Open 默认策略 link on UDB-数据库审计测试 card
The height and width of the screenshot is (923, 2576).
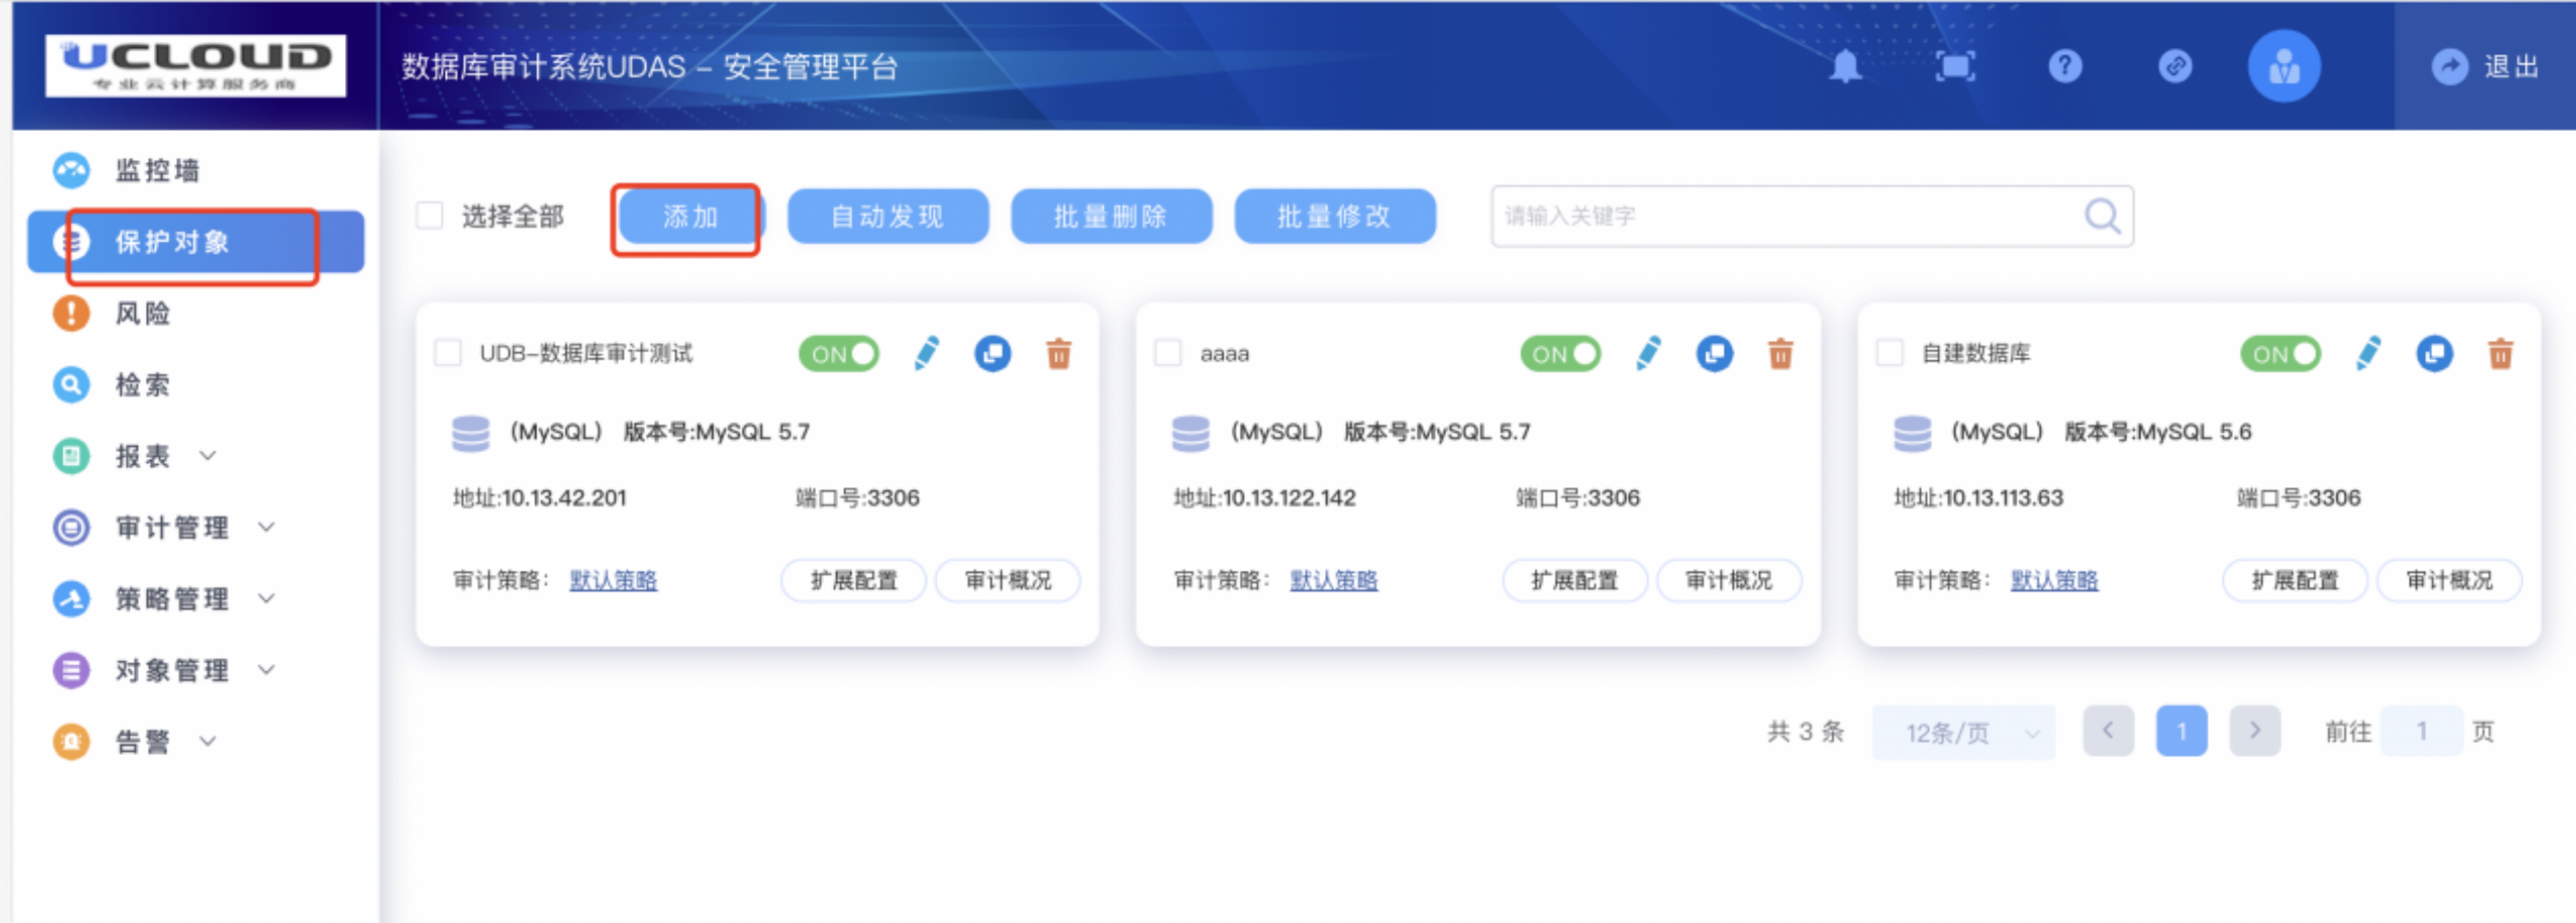pyautogui.click(x=613, y=580)
